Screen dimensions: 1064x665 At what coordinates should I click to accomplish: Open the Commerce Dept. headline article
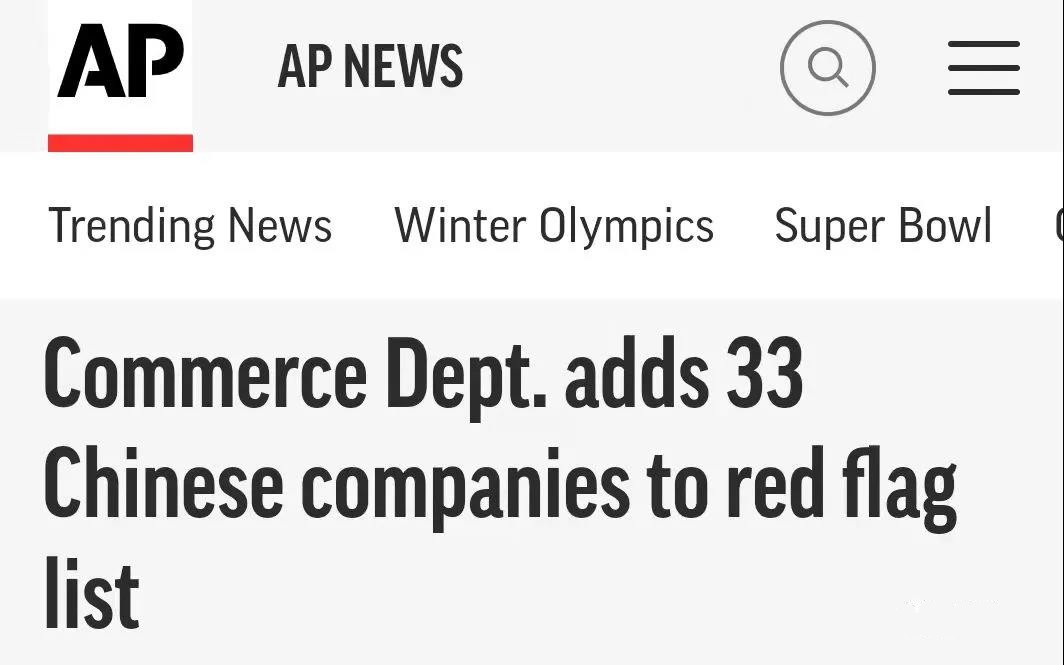tap(500, 484)
